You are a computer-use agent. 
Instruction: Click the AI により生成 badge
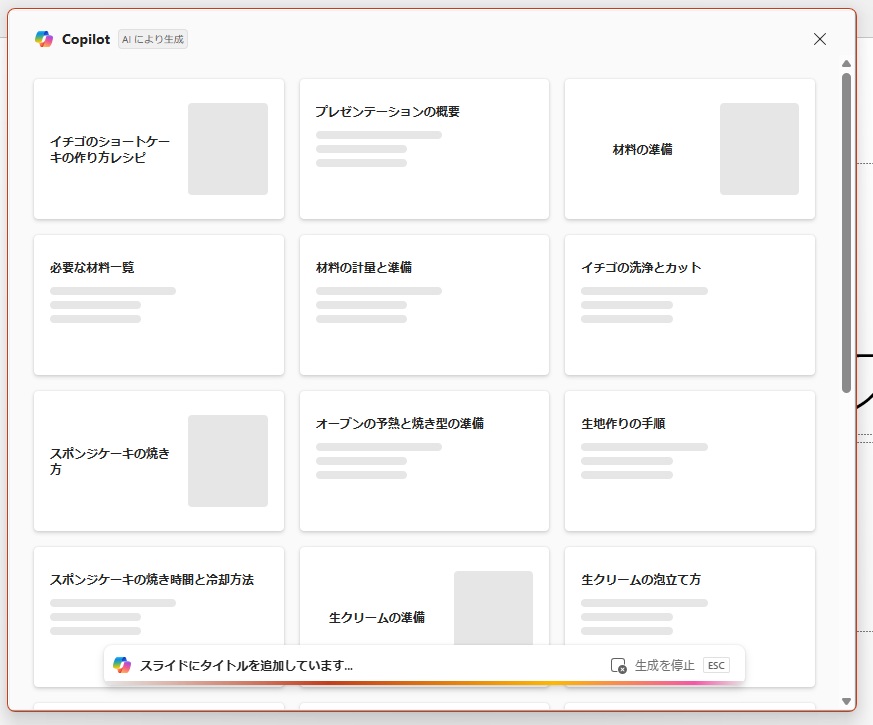click(x=153, y=39)
